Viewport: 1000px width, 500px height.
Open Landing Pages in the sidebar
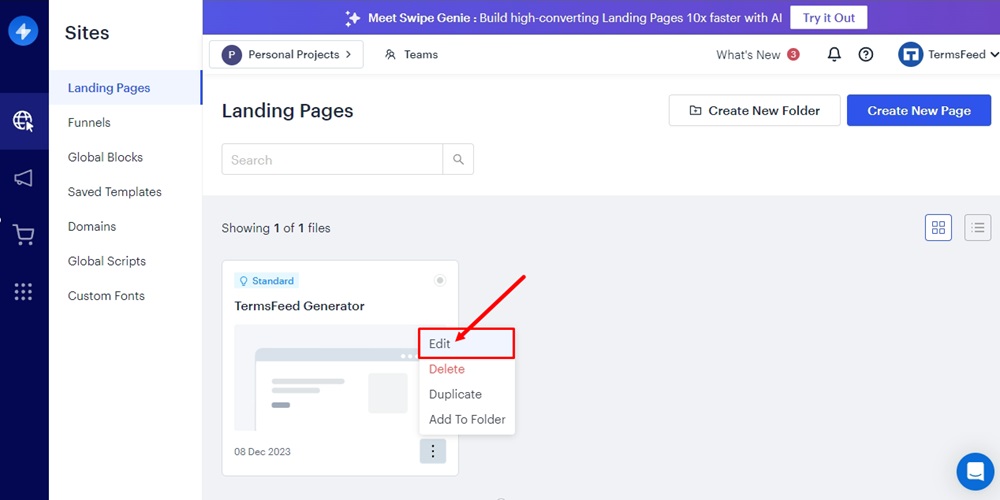tap(126, 88)
